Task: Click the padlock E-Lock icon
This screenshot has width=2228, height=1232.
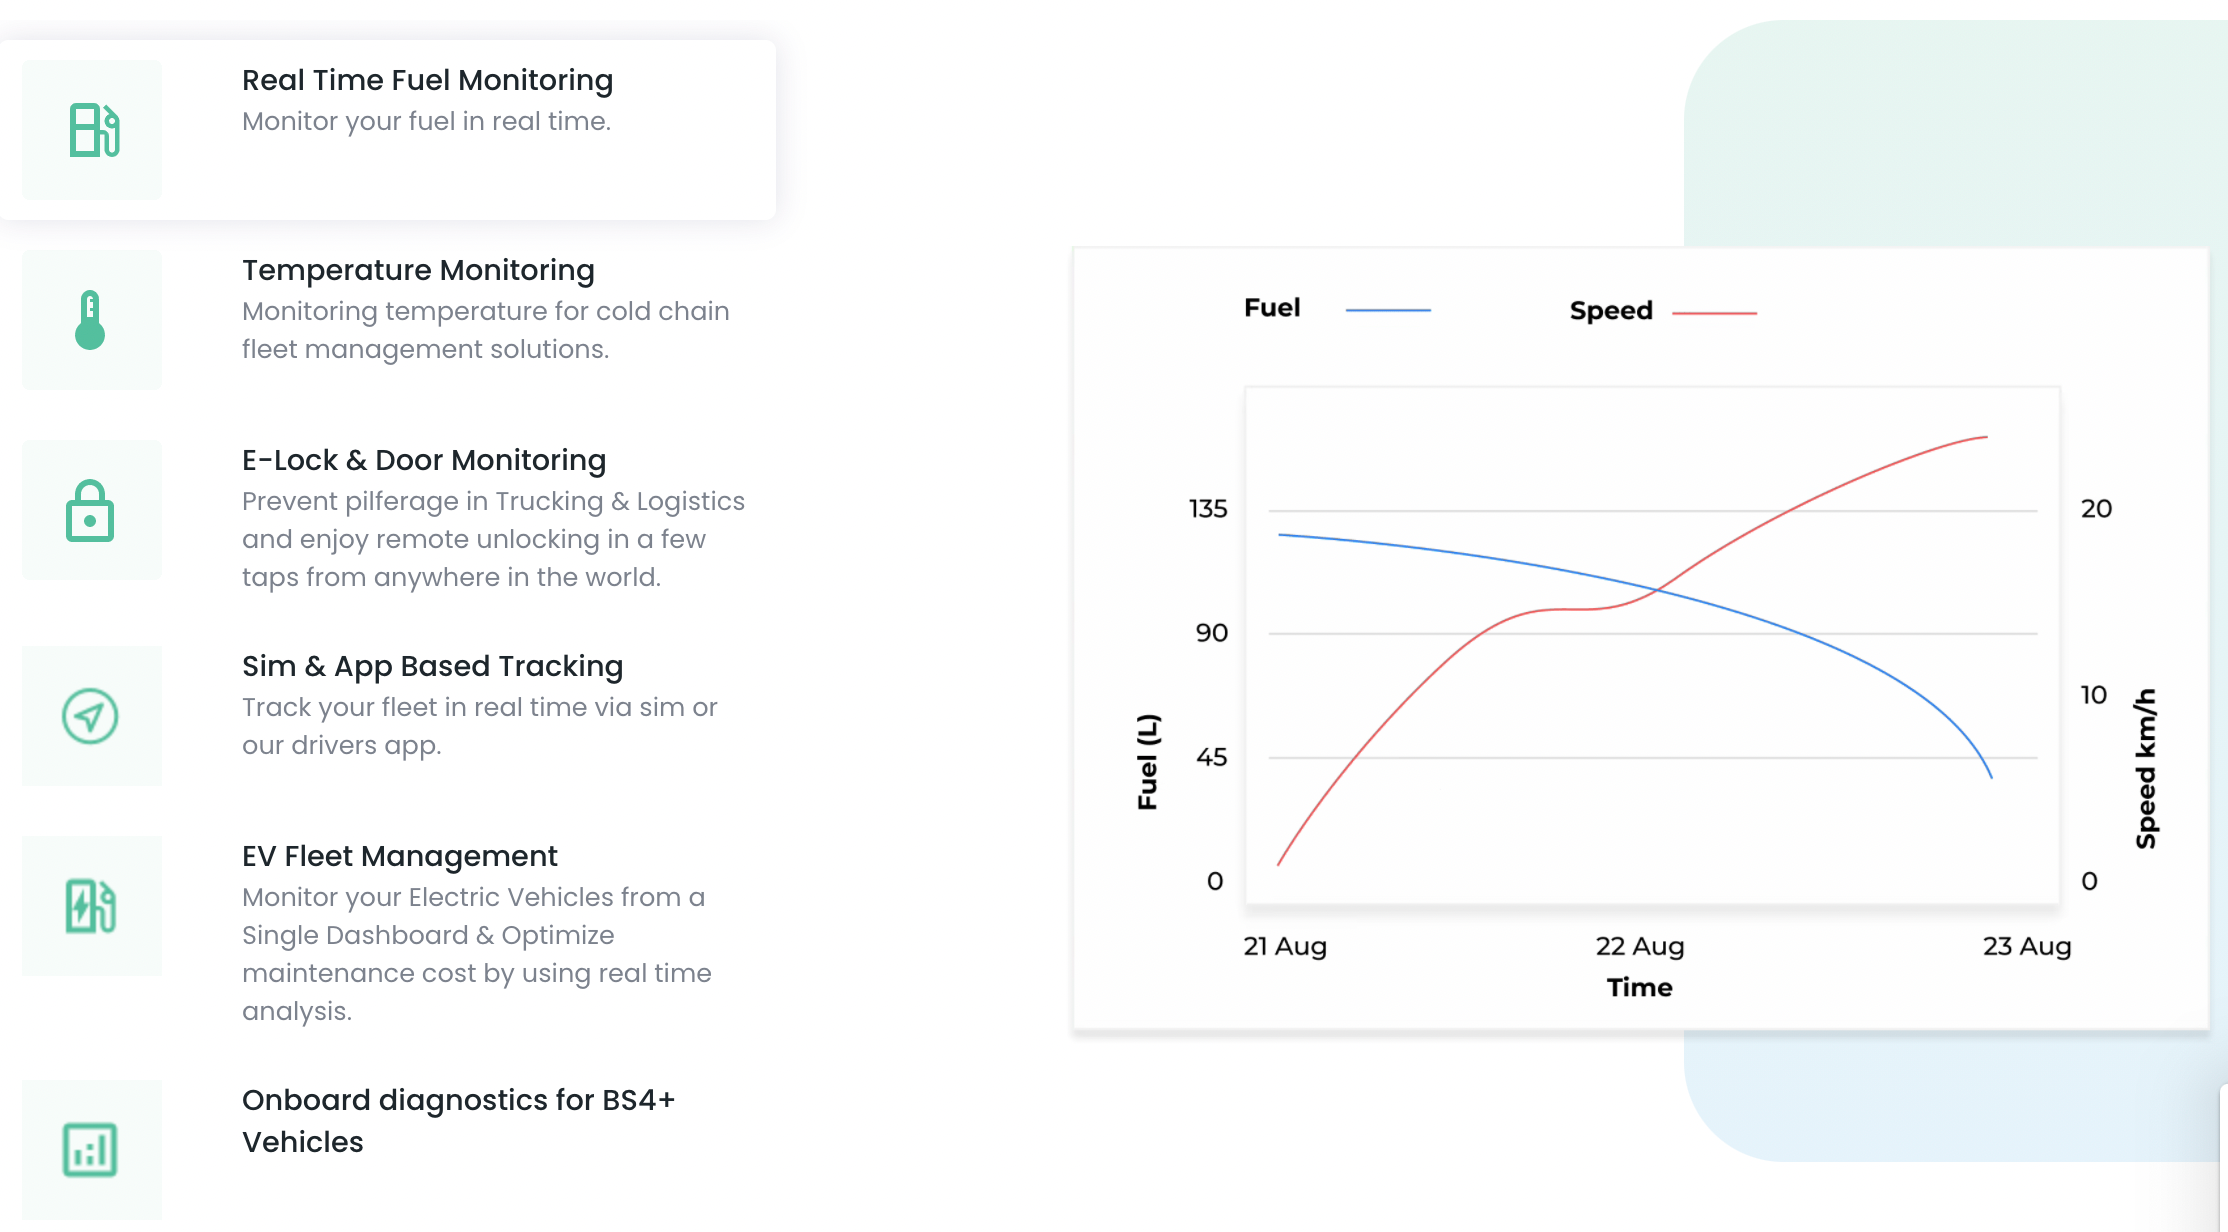Action: 90,511
